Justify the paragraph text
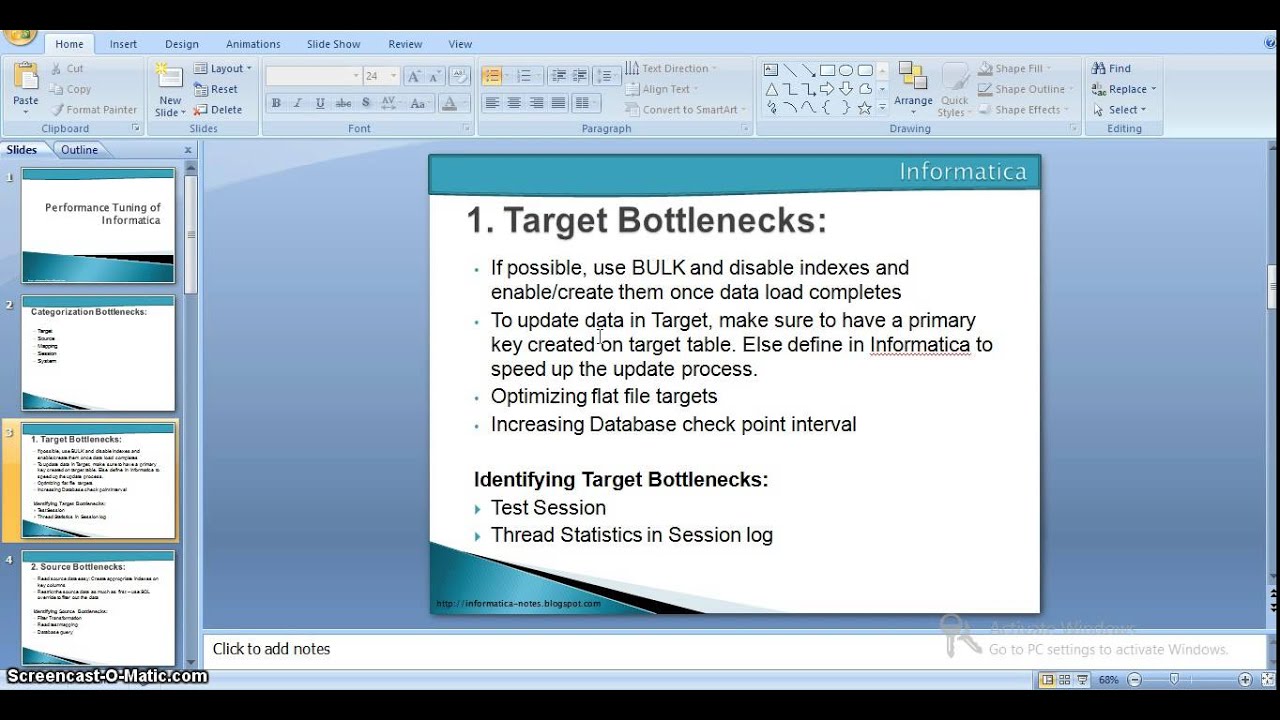This screenshot has width=1280, height=720. point(558,103)
